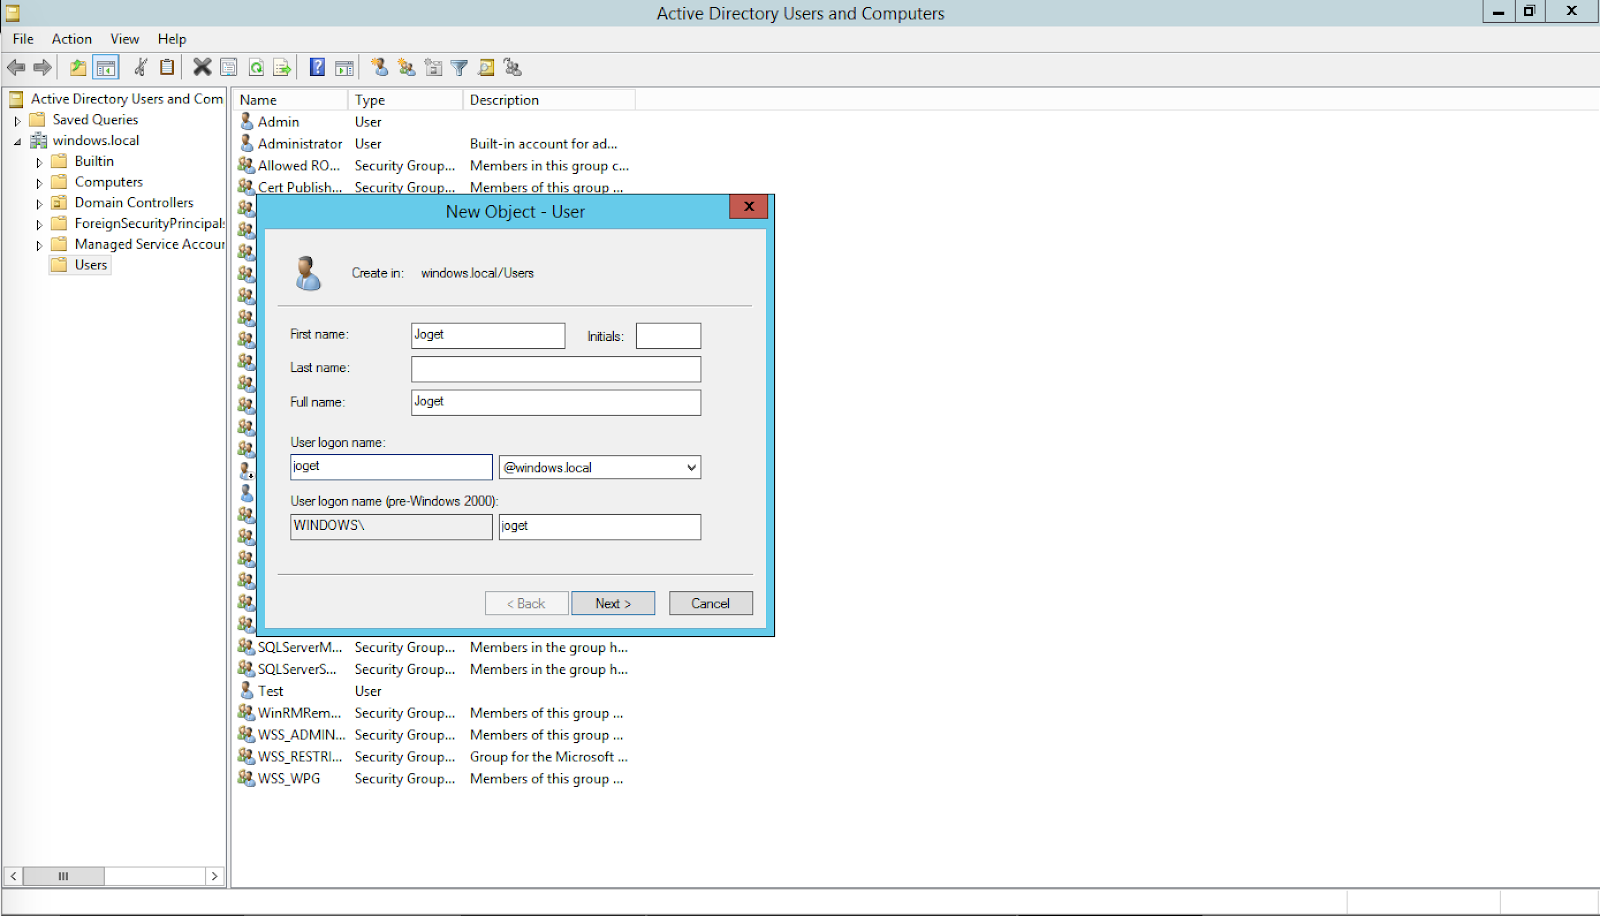Click tree pane scrollbar right arrow
Image resolution: width=1600 pixels, height=916 pixels.
pyautogui.click(x=214, y=876)
